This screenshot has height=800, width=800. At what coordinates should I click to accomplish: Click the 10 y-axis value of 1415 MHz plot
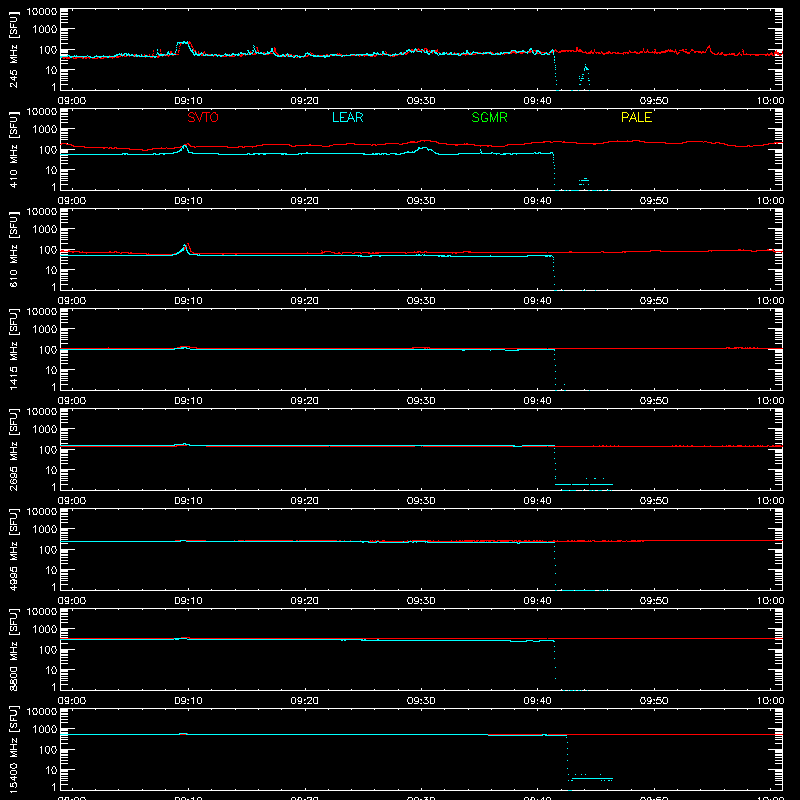(51, 370)
